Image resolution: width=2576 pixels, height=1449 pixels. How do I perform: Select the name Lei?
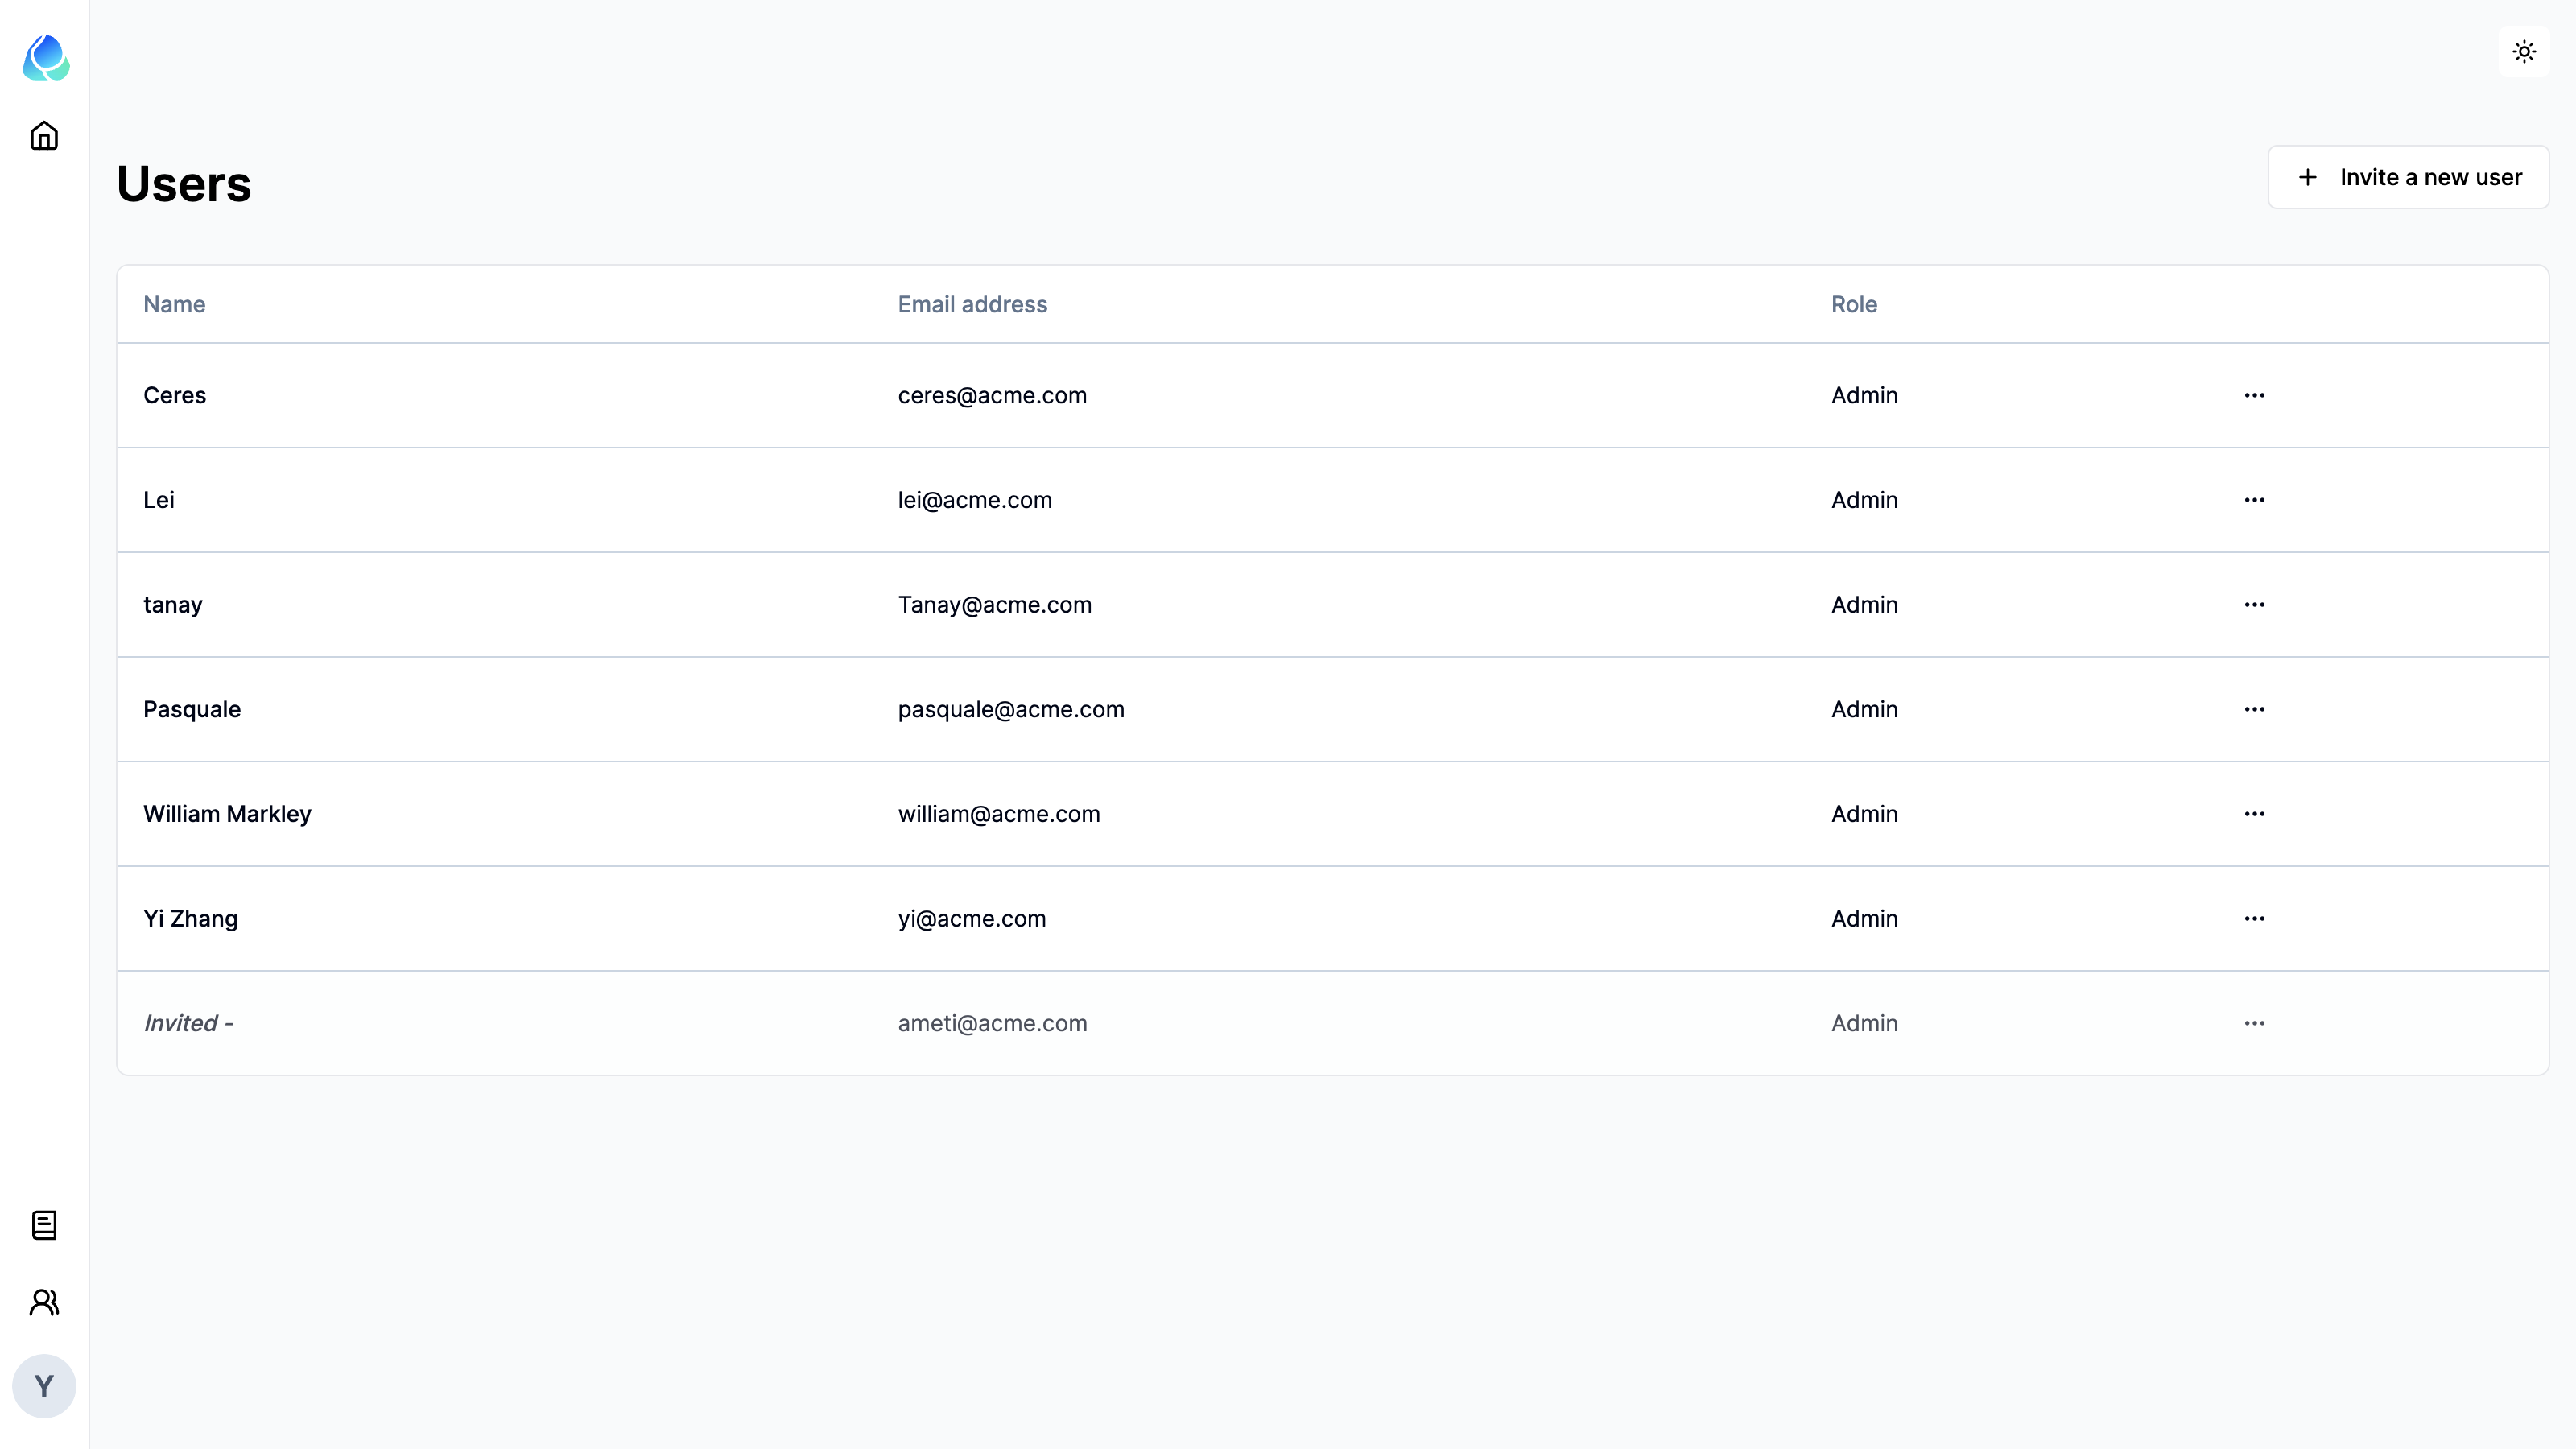click(158, 500)
